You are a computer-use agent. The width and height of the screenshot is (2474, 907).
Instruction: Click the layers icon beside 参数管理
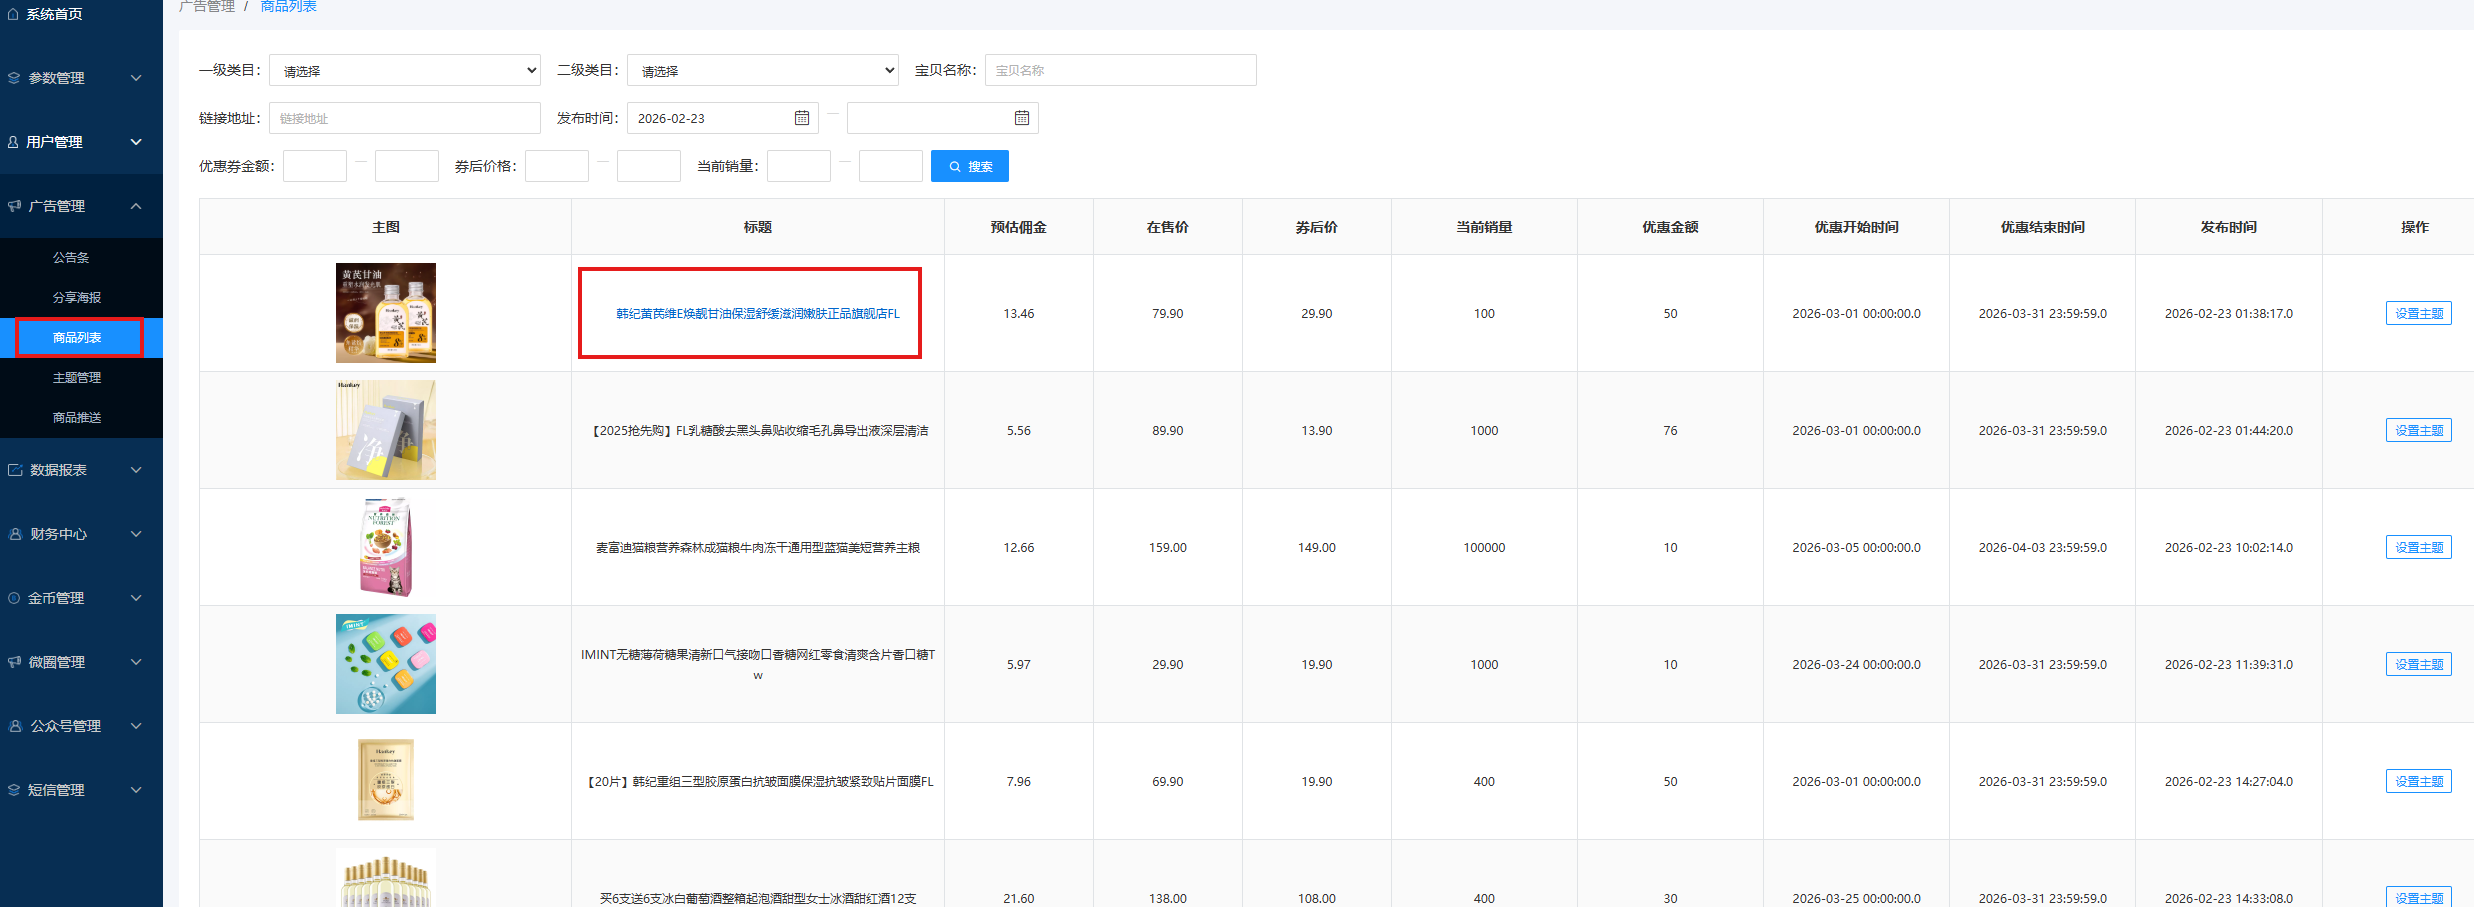point(14,78)
